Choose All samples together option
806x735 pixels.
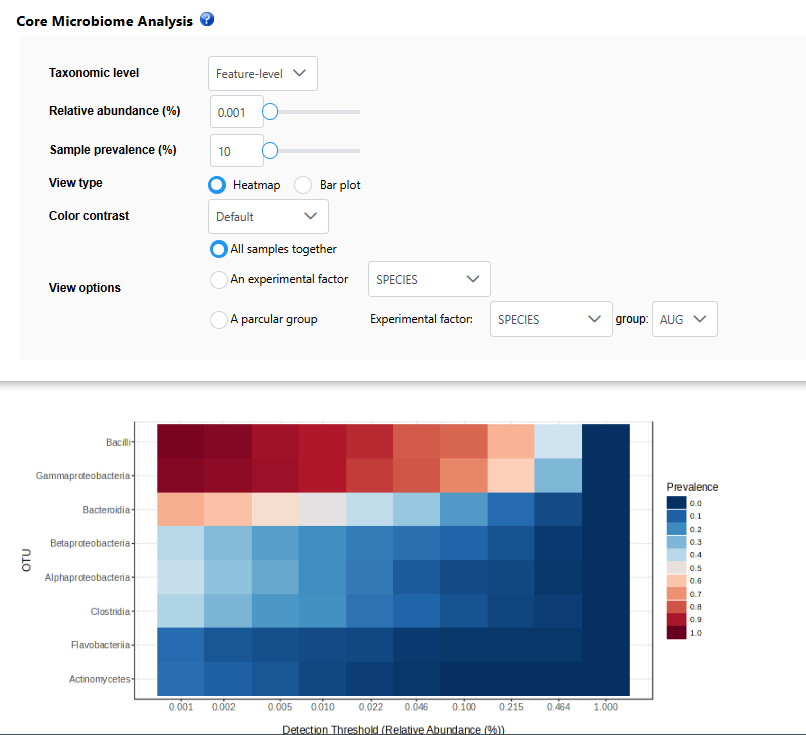pyautogui.click(x=219, y=249)
